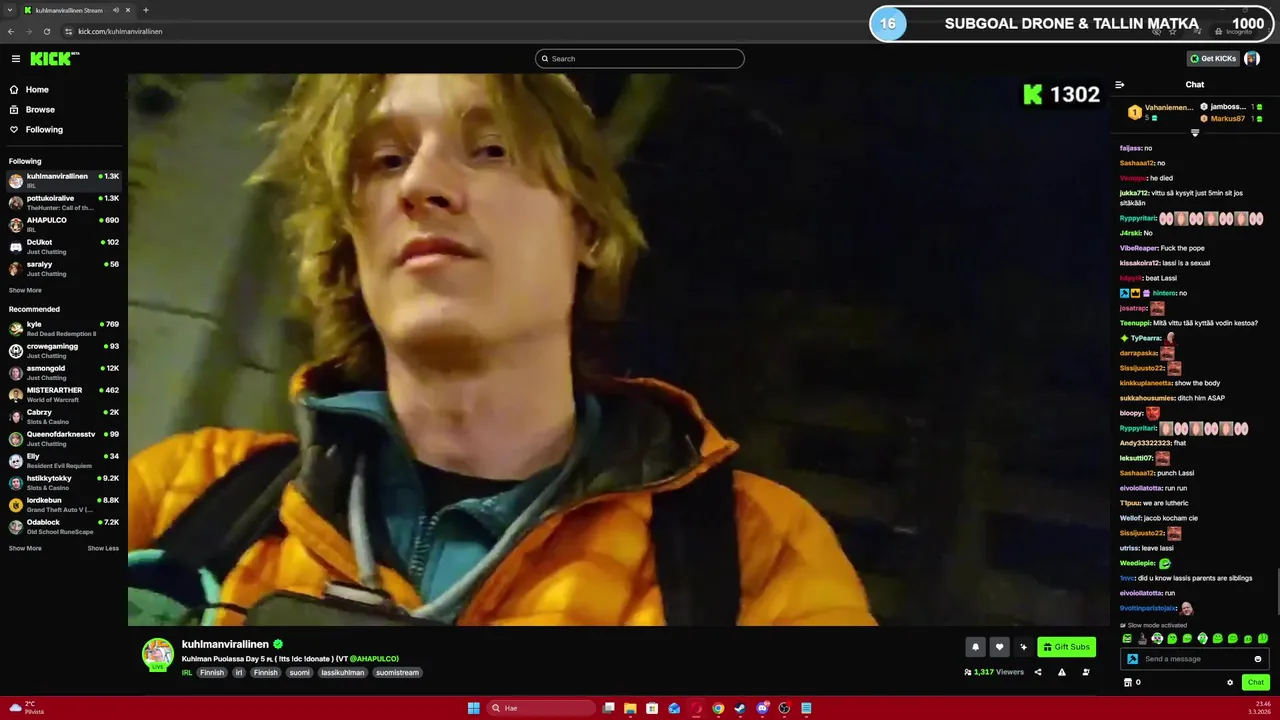This screenshot has width=1280, height=720.
Task: Open kuhlmanvirallinen in Following list
Action: click(64, 181)
